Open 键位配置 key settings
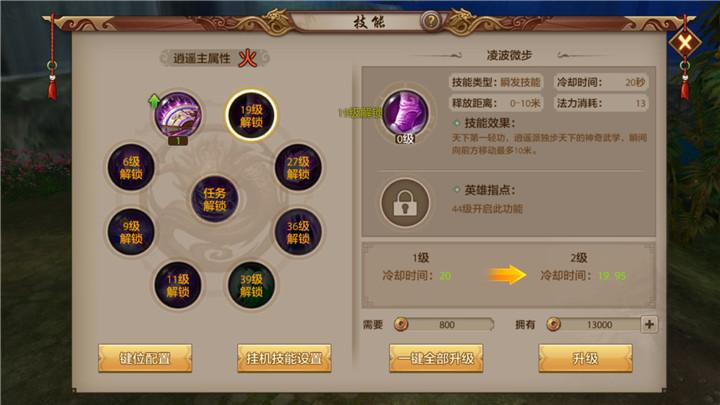Viewport: 720px width, 405px height. (x=145, y=358)
